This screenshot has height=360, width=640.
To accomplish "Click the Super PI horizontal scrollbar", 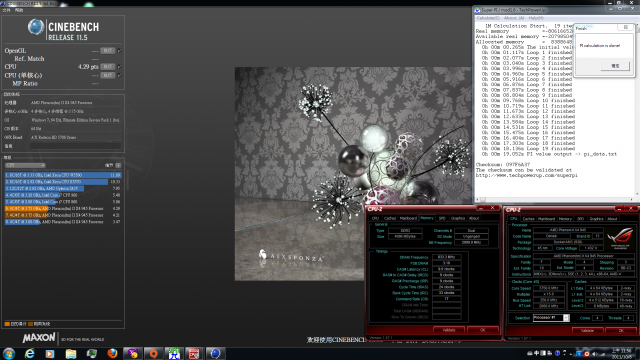I will click(555, 200).
